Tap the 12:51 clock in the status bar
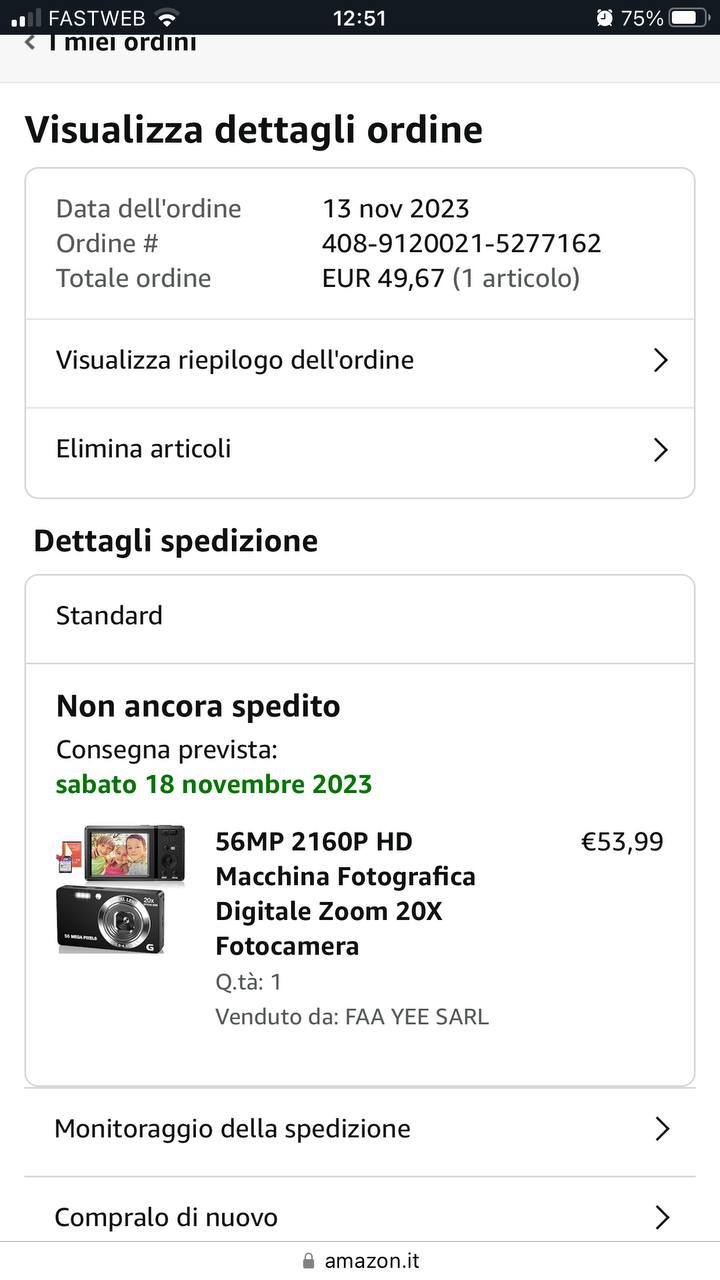Image resolution: width=720 pixels, height=1280 pixels. point(358,17)
